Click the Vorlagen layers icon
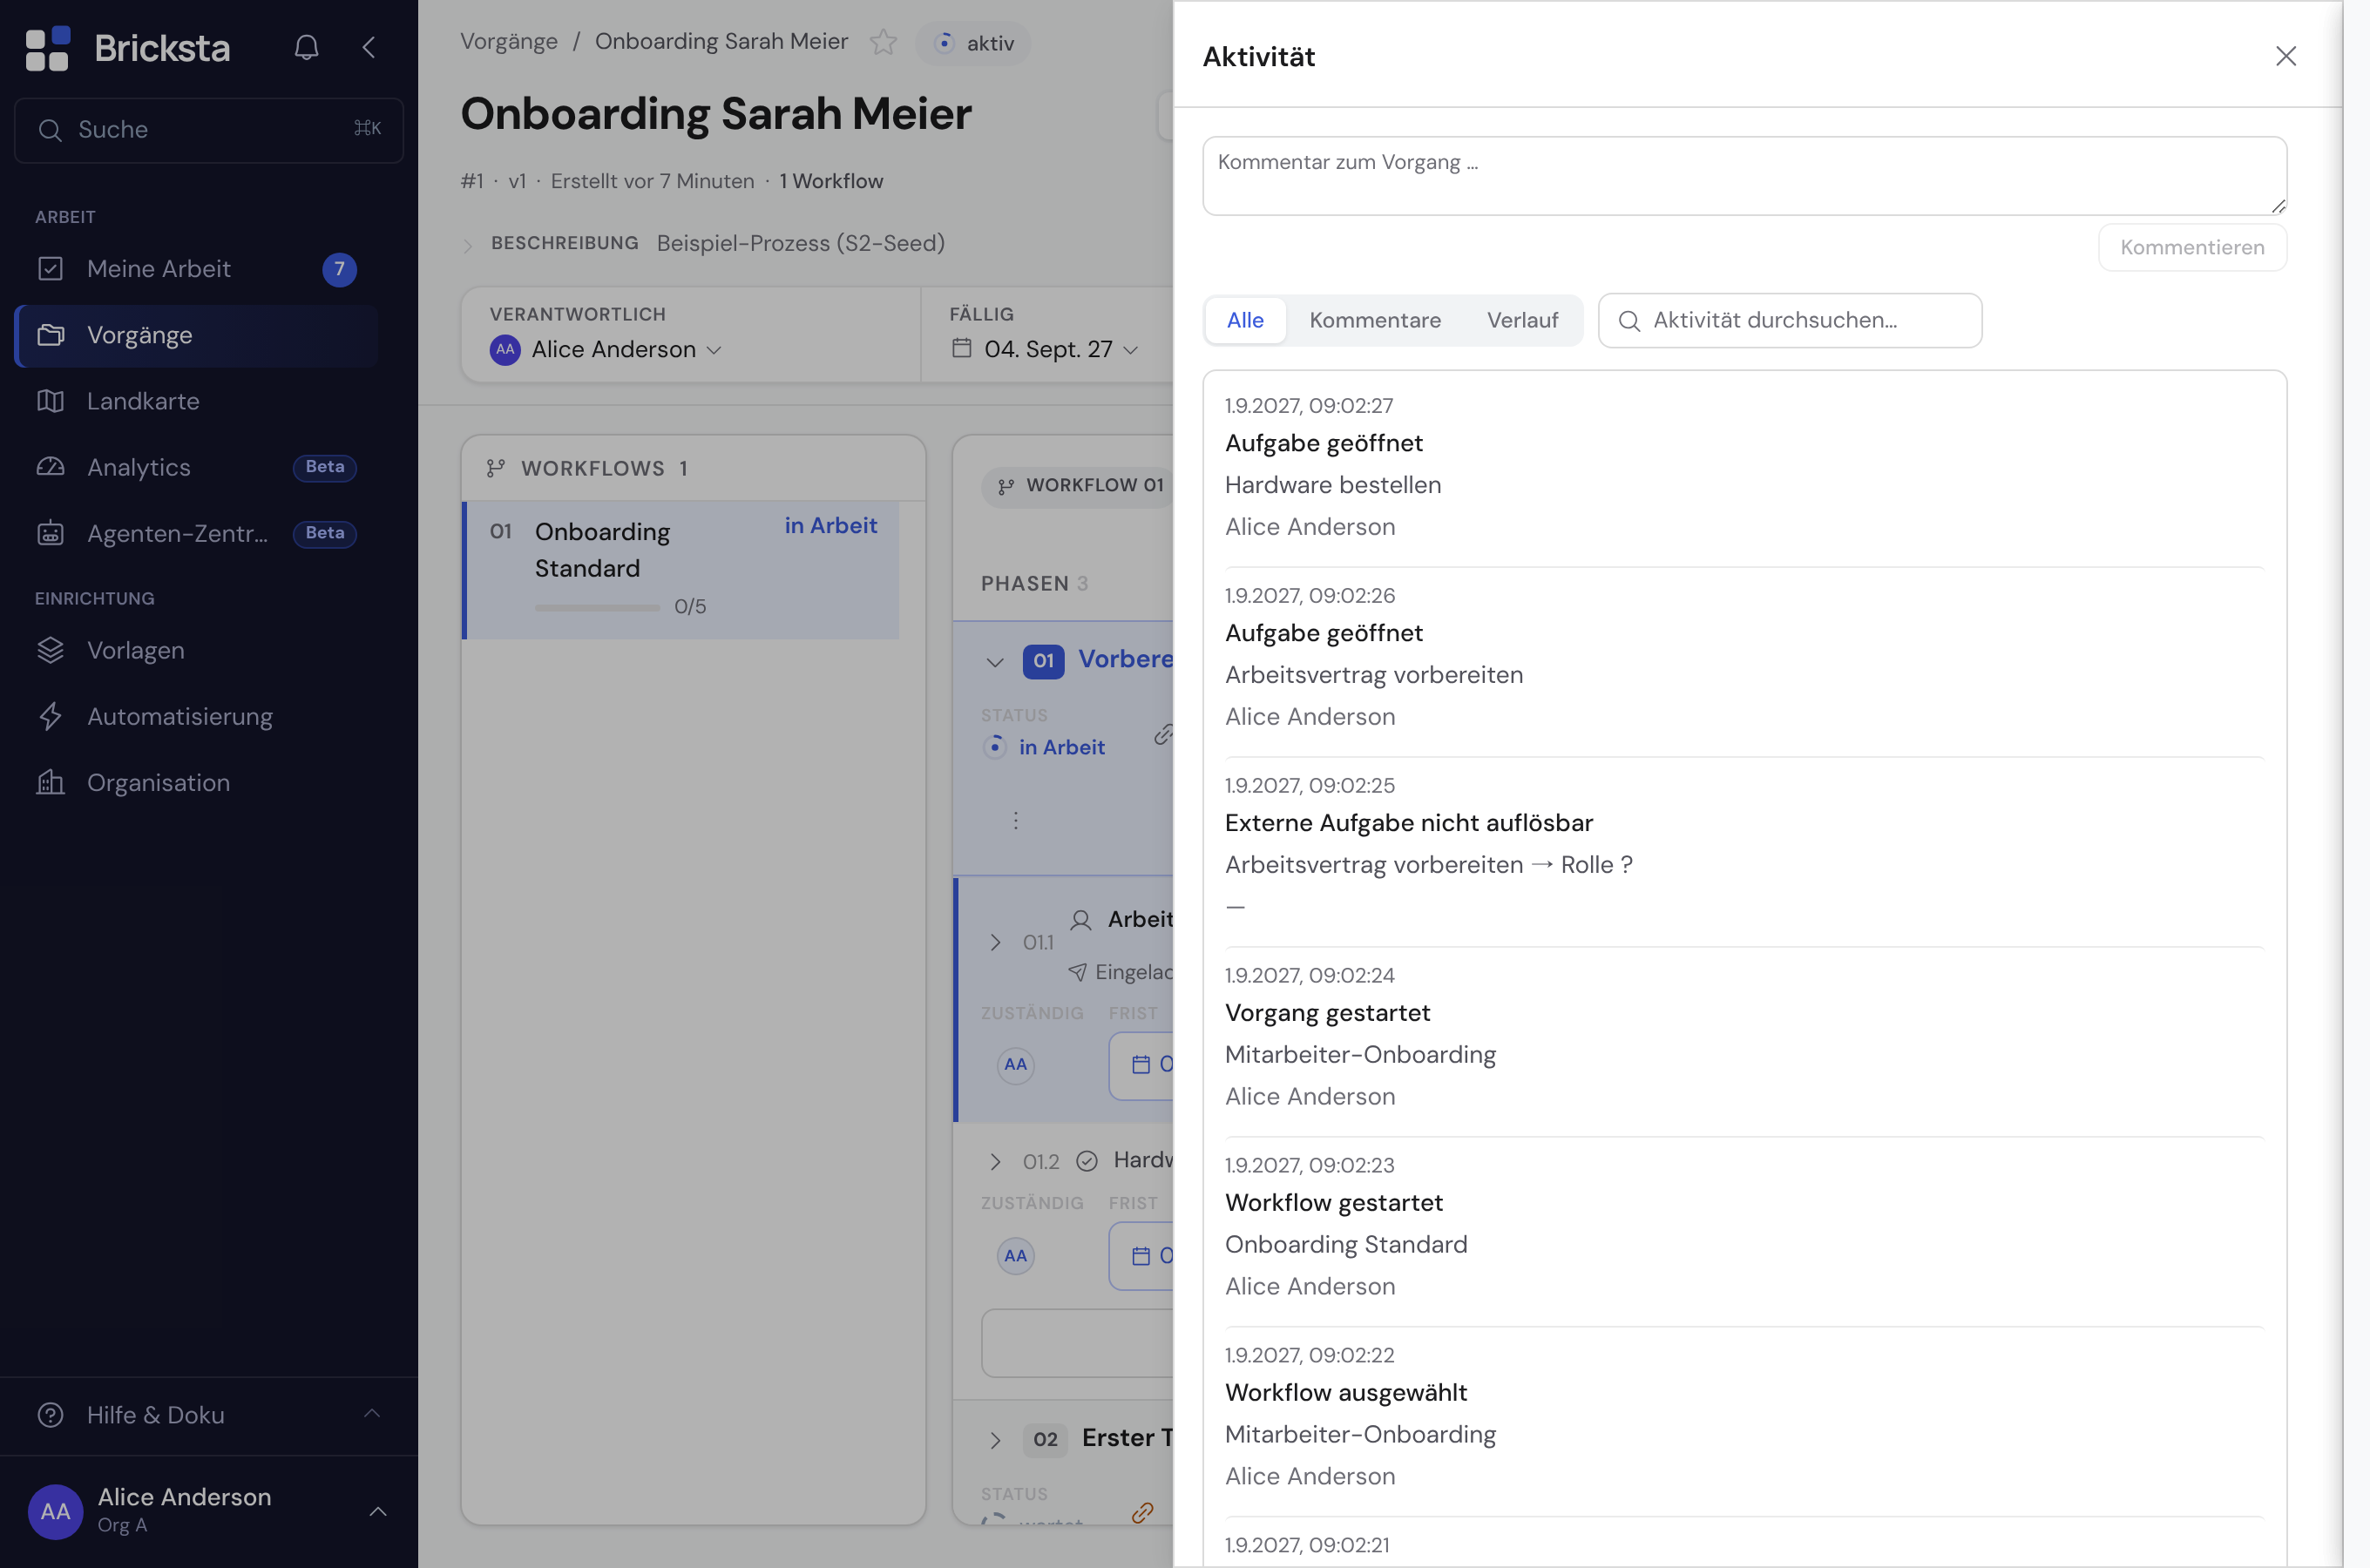 click(x=50, y=650)
